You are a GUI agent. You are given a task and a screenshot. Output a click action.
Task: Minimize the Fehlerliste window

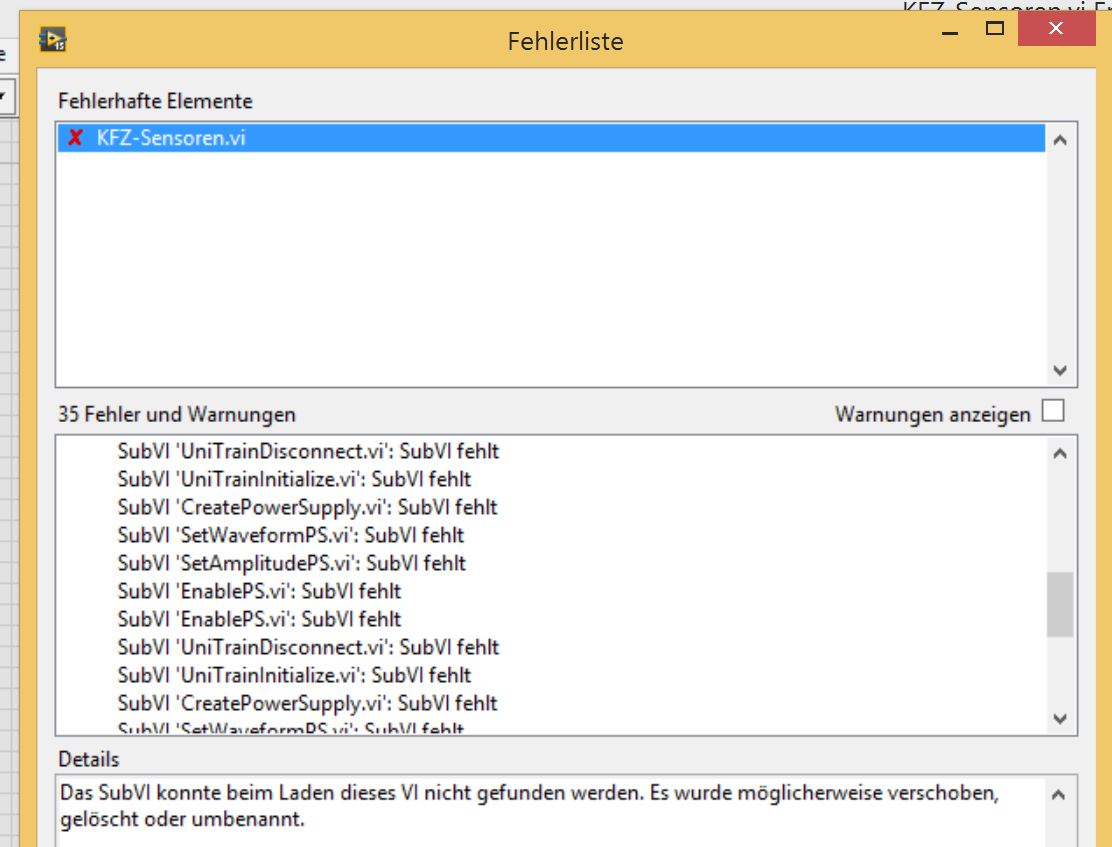pyautogui.click(x=949, y=31)
